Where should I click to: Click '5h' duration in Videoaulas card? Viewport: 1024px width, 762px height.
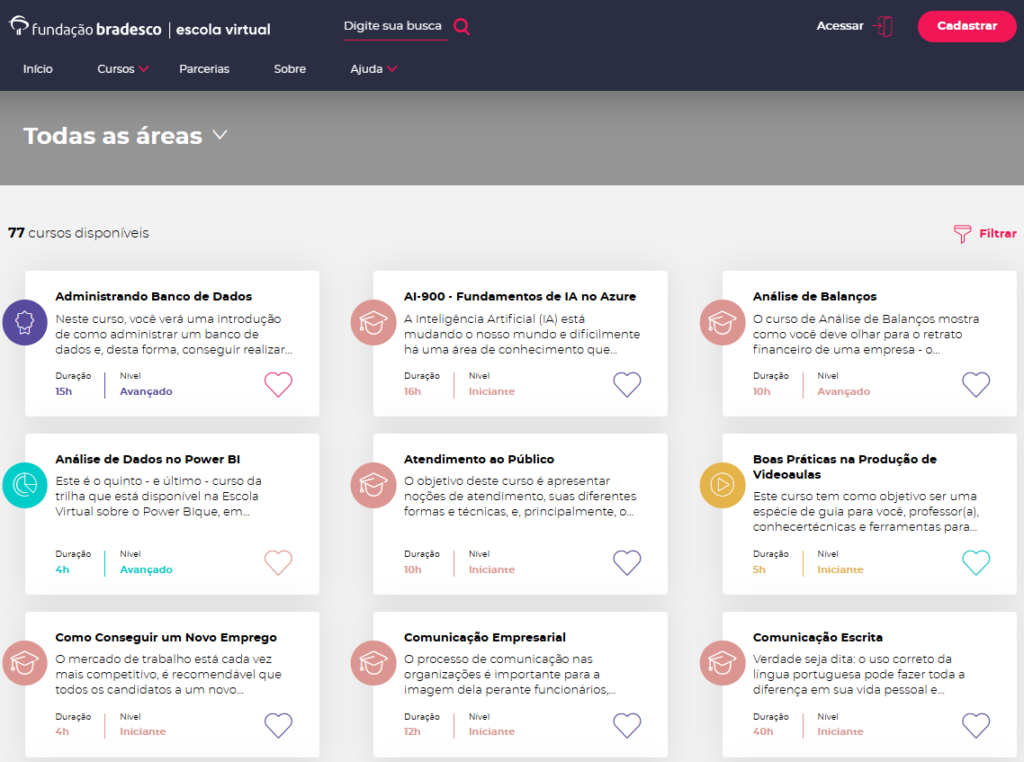(x=759, y=569)
